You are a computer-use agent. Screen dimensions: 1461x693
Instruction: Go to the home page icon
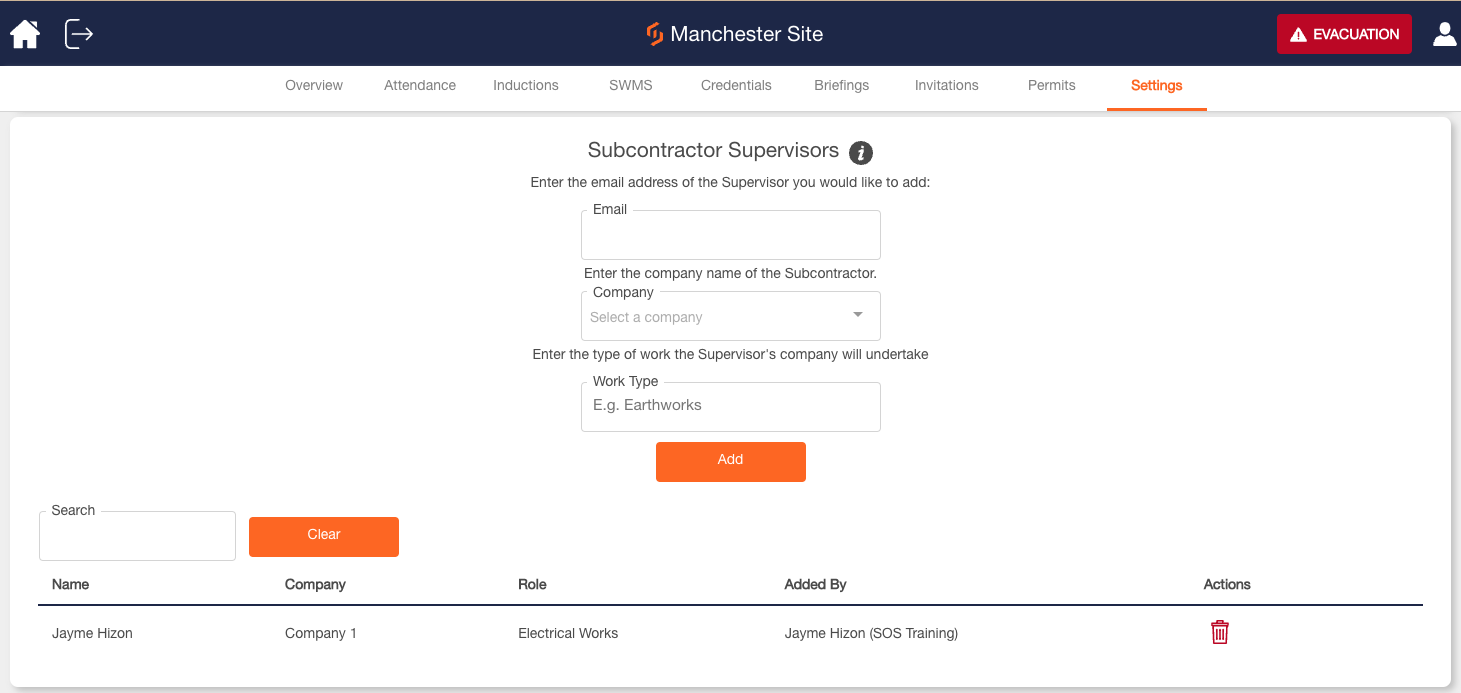25,34
